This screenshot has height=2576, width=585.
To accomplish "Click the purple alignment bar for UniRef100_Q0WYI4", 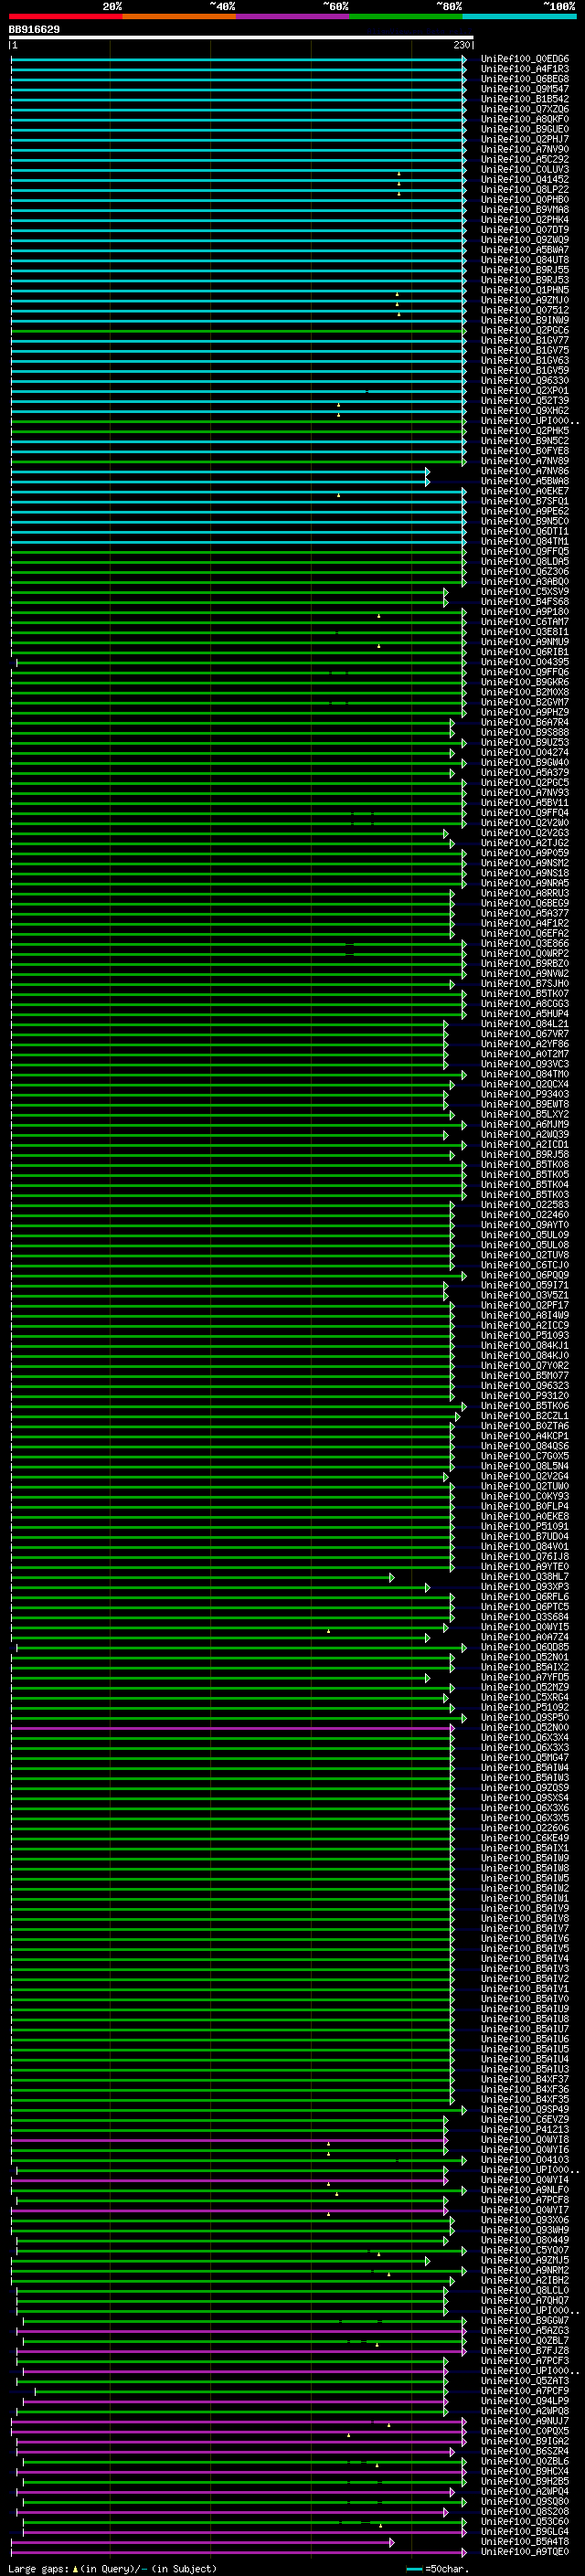I will coord(229,2180).
